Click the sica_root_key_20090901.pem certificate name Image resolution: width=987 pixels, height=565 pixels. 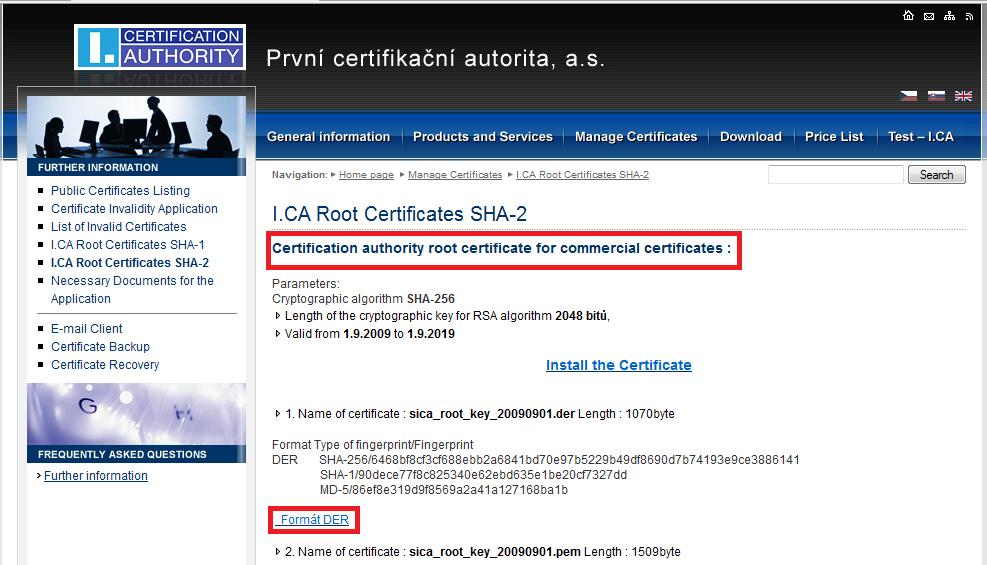(495, 552)
